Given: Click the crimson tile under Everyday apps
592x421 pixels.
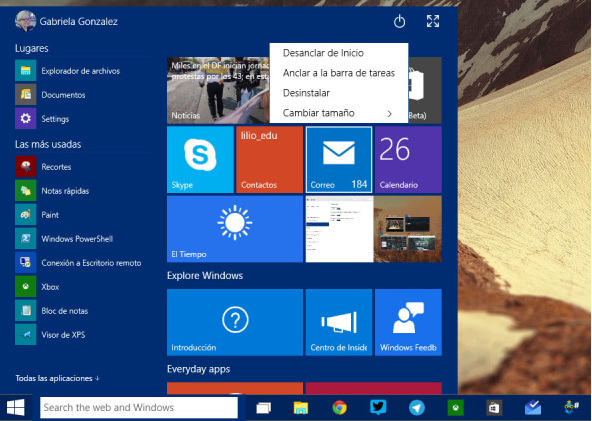Looking at the screenshot, I should [x=373, y=389].
